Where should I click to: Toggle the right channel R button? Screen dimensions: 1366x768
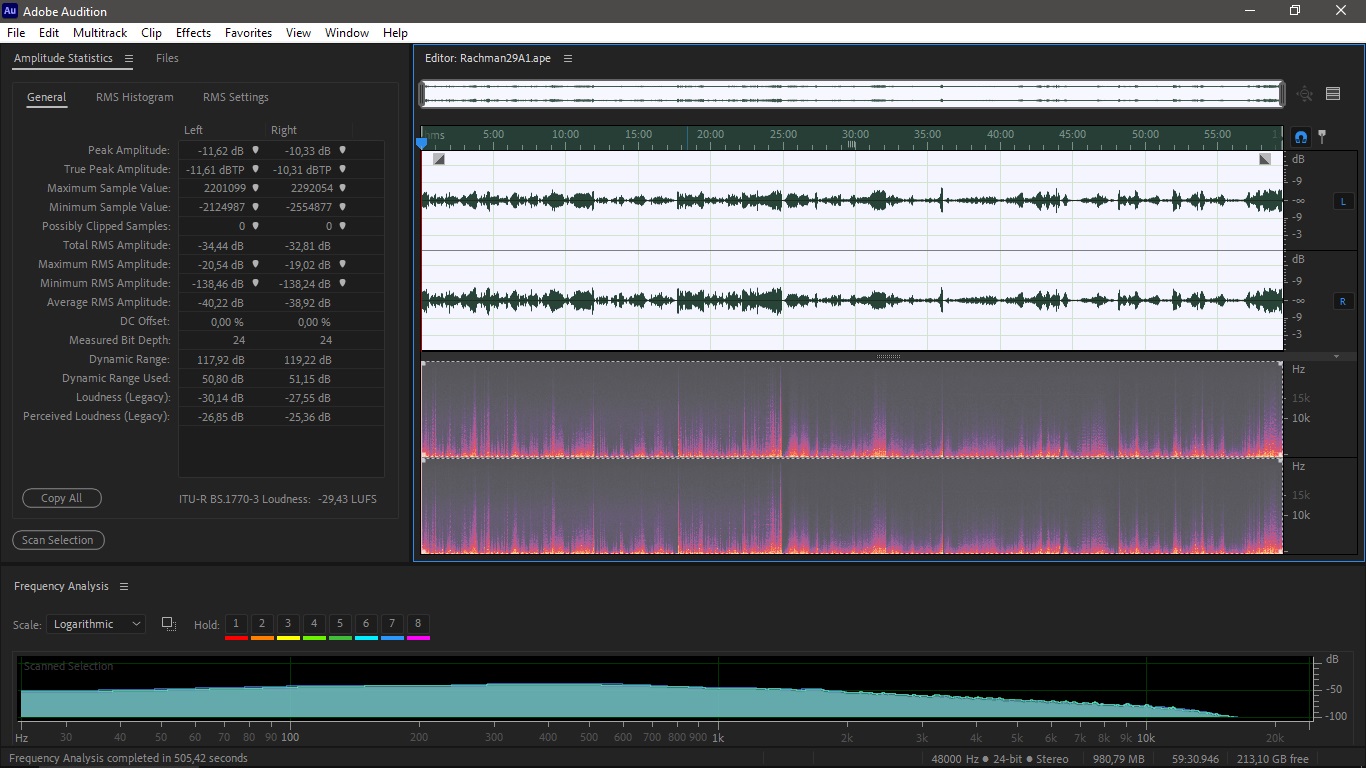coord(1342,301)
